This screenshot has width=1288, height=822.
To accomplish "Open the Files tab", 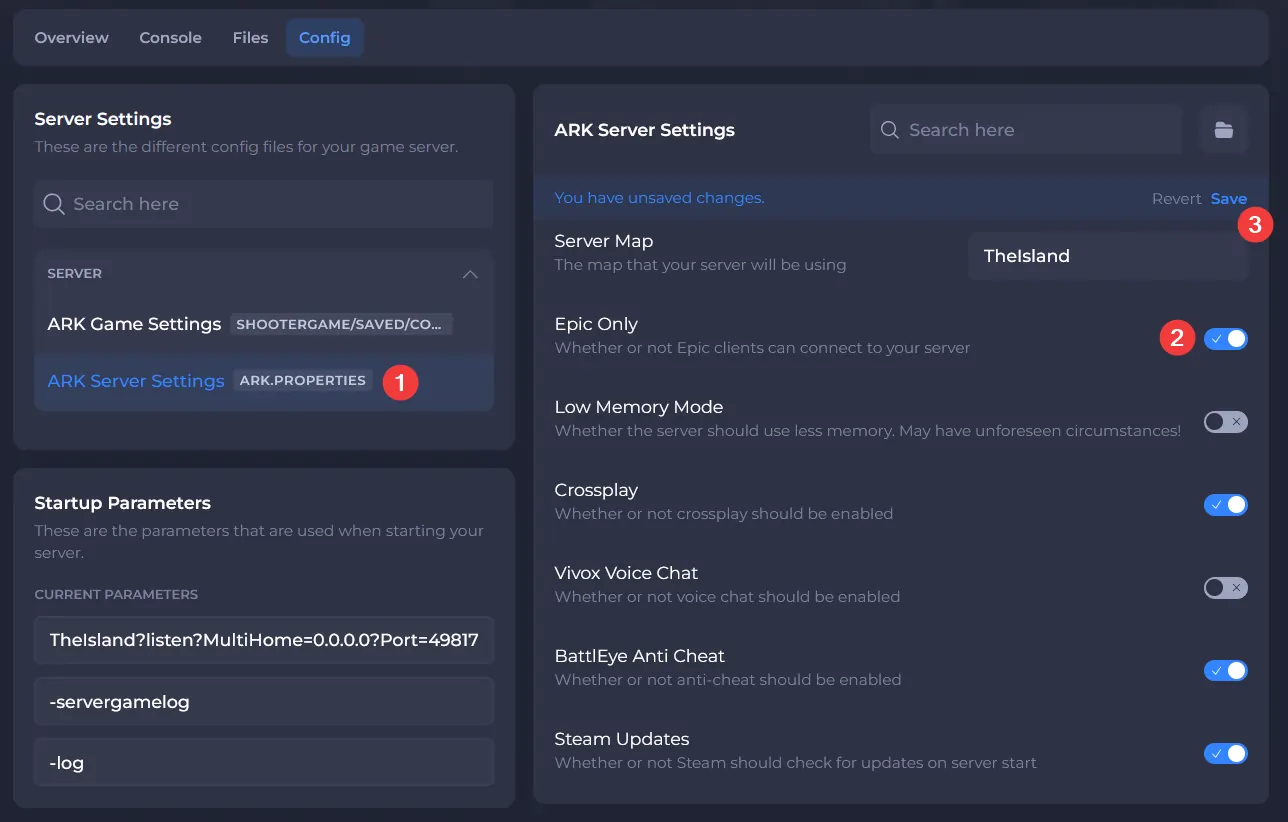I will pyautogui.click(x=250, y=38).
